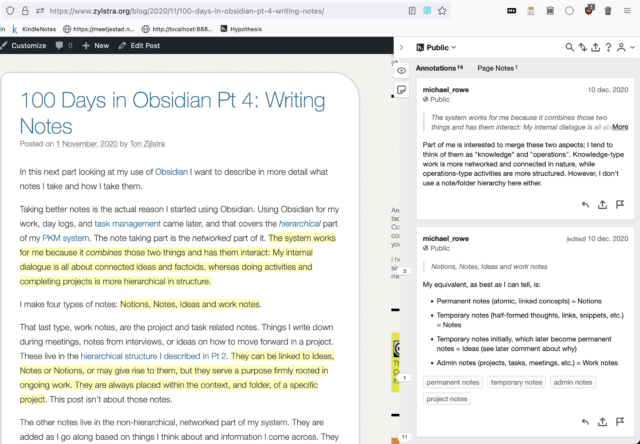Image resolution: width=640 pixels, height=444 pixels.
Task: Open the KindleNotes bookmark
Action: [34, 29]
